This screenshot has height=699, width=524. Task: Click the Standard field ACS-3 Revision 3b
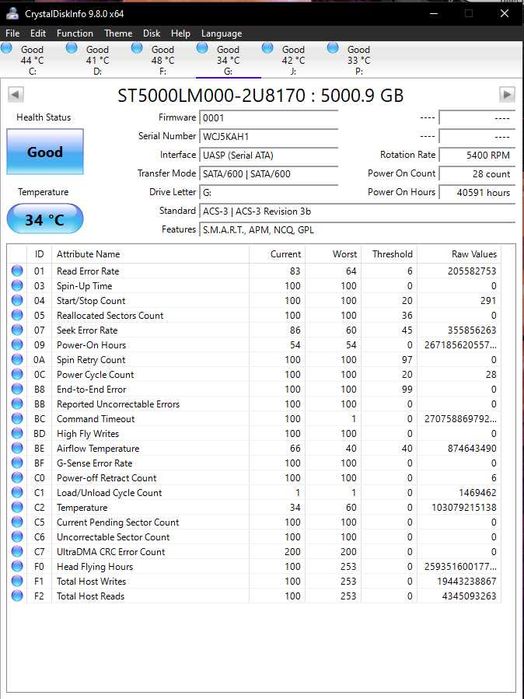point(357,211)
